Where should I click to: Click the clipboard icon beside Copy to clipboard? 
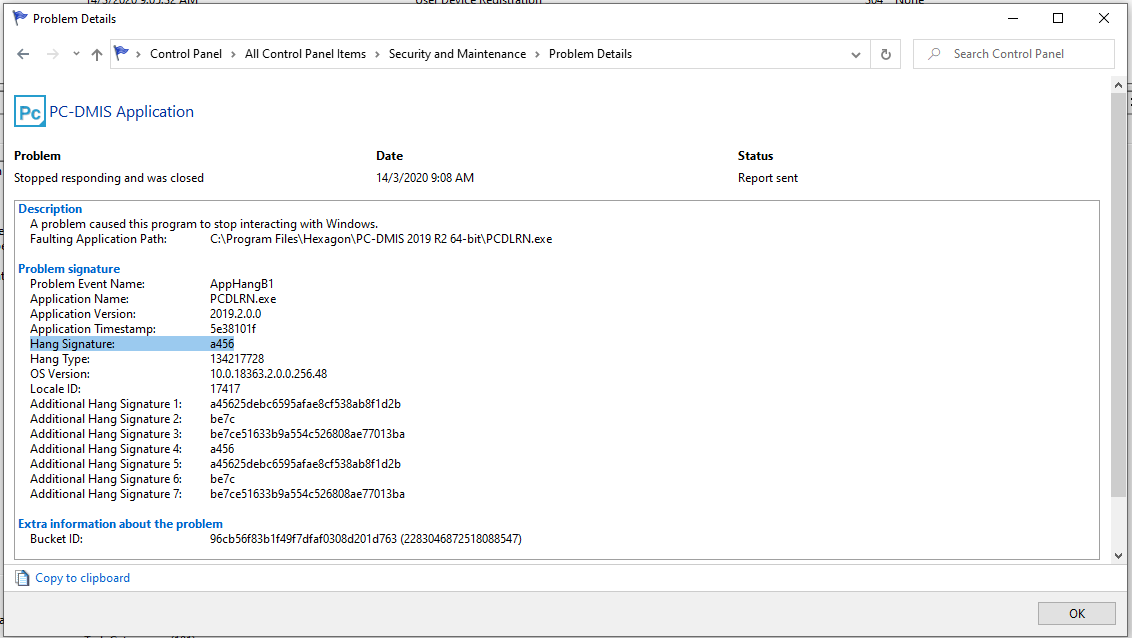[x=22, y=578]
